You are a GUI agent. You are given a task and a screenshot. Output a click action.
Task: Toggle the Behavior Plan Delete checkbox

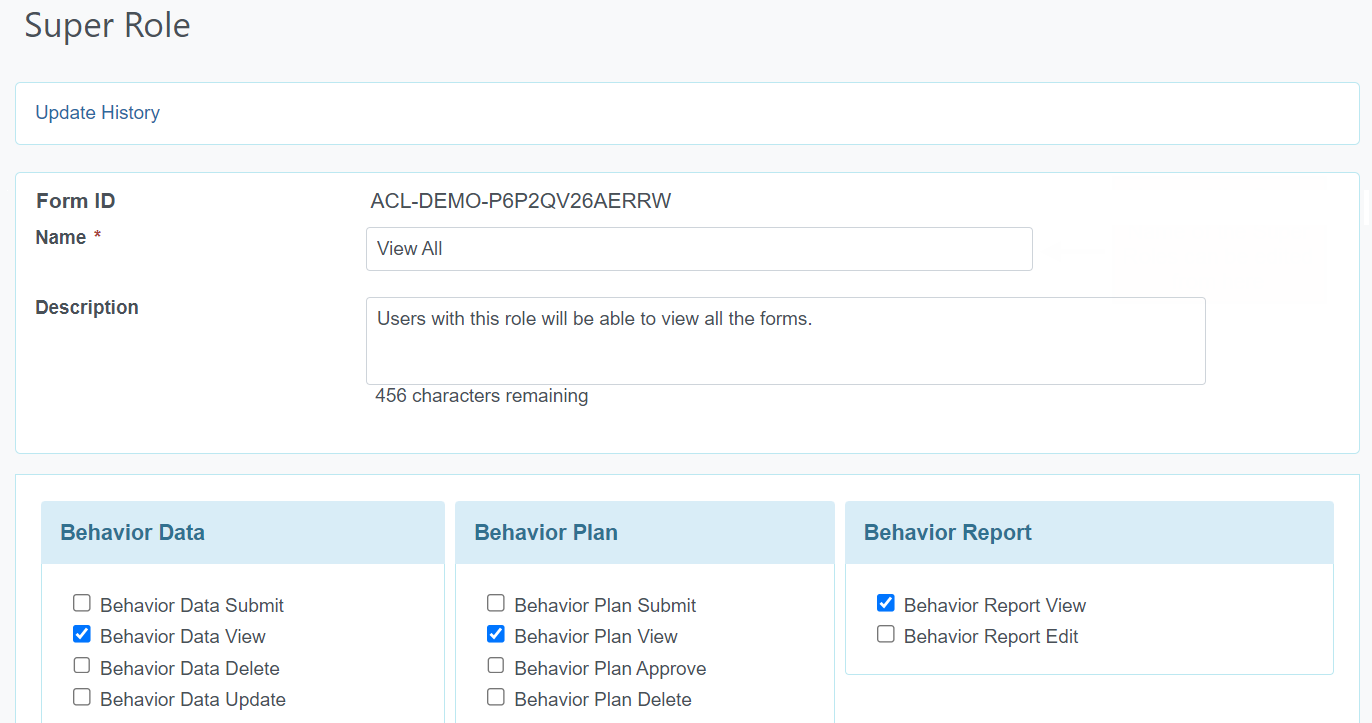(496, 697)
